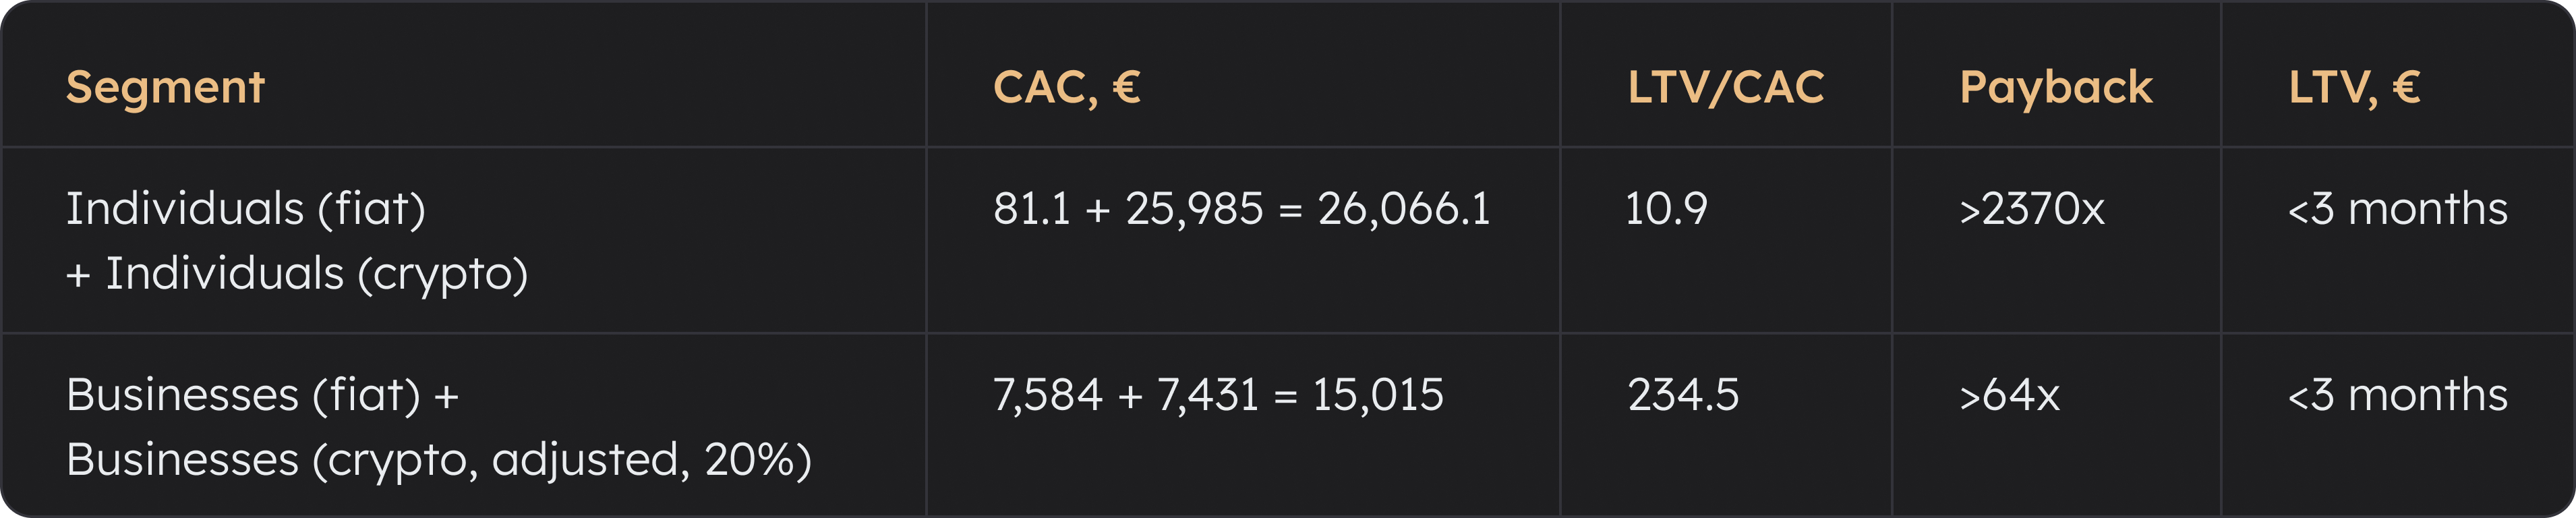Click the 7,584 + 7,431 = 15,015 cell

click(x=1218, y=395)
